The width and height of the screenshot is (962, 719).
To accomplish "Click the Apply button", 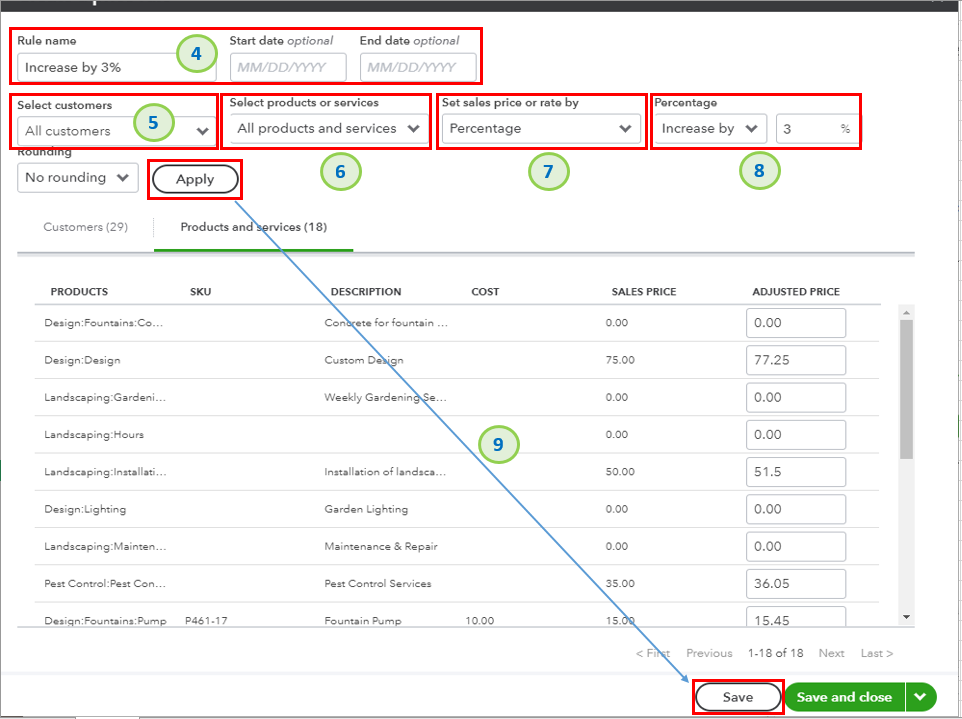I will coord(195,179).
